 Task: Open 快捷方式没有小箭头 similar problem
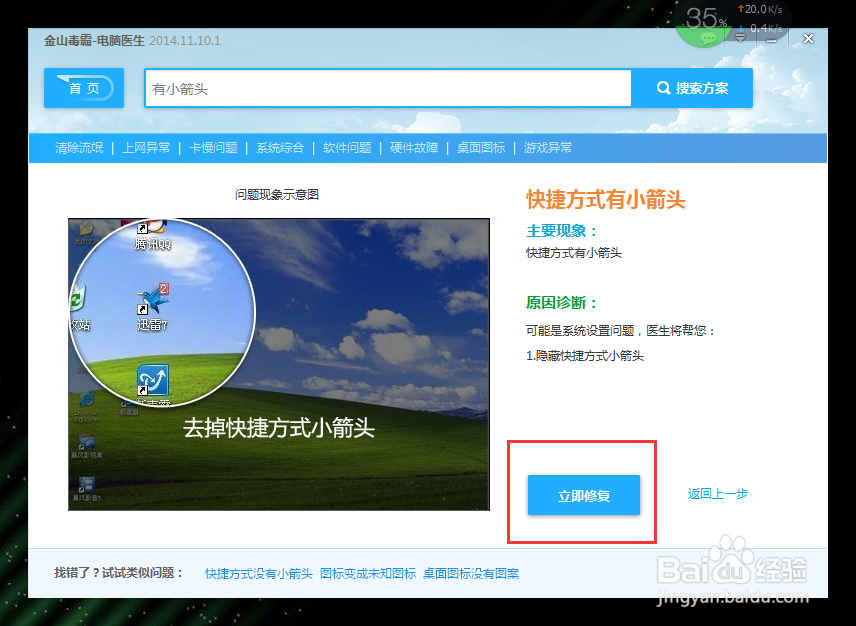(259, 574)
